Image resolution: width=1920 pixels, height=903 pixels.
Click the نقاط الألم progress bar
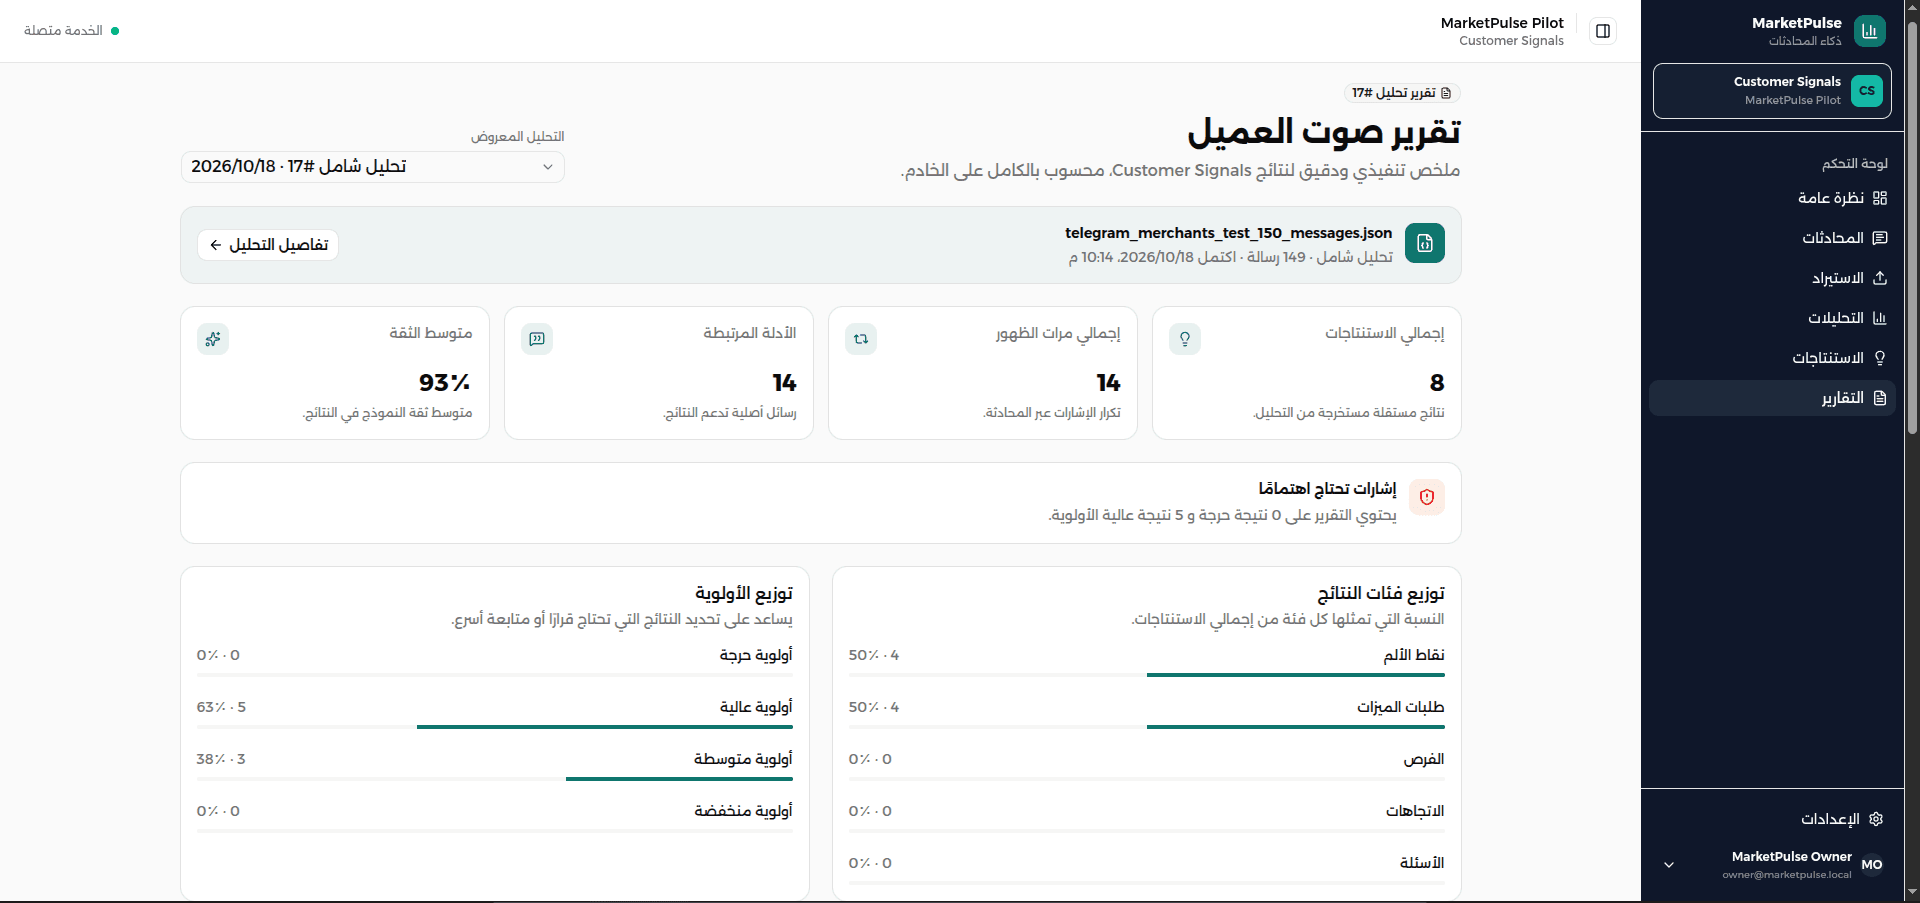point(1147,675)
